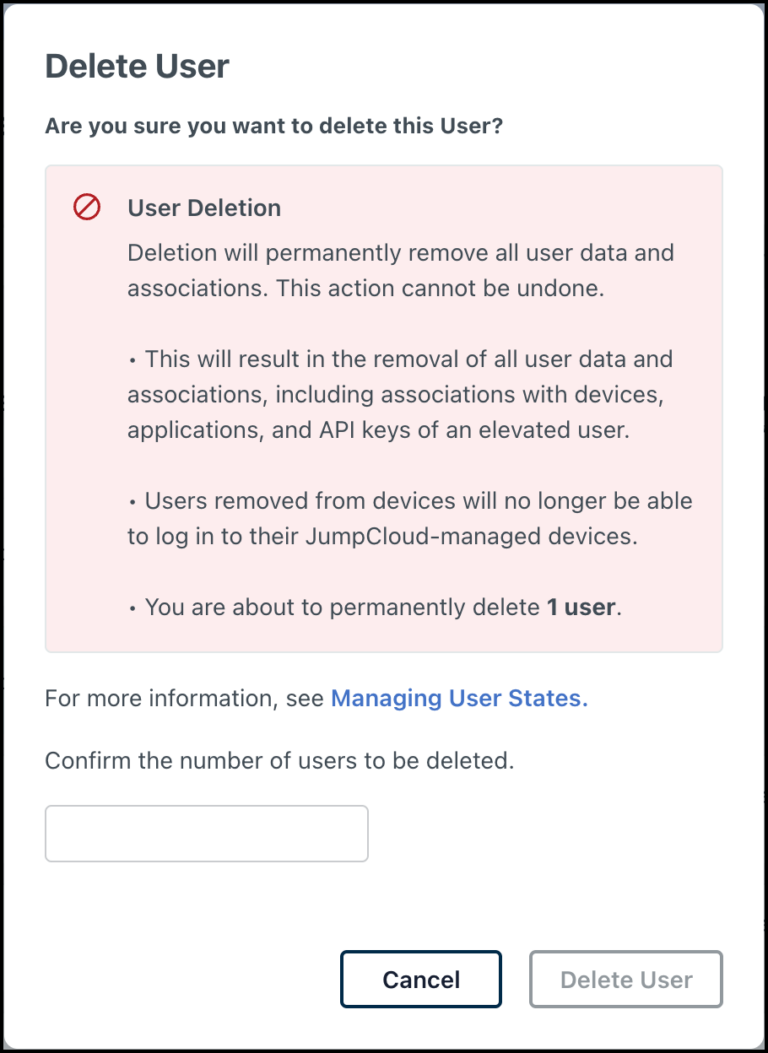Select the Delete User dialog title
This screenshot has width=768, height=1053.
[136, 66]
